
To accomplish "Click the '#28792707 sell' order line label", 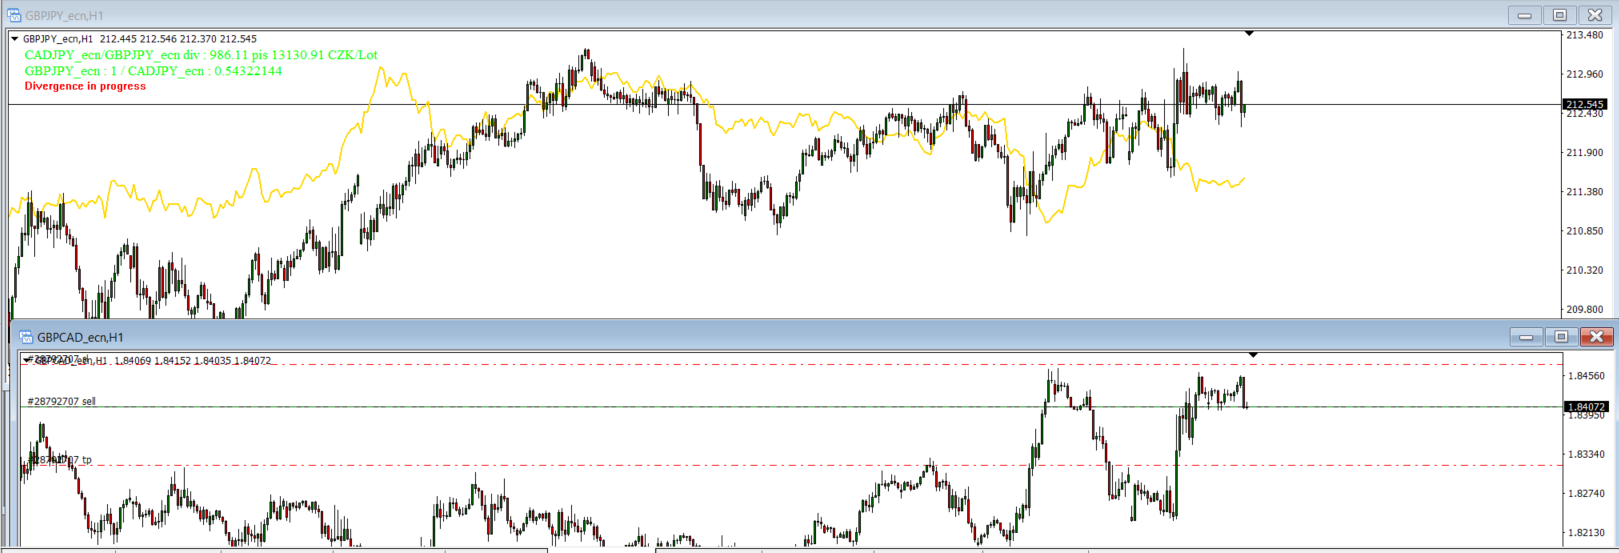I will 62,401.
